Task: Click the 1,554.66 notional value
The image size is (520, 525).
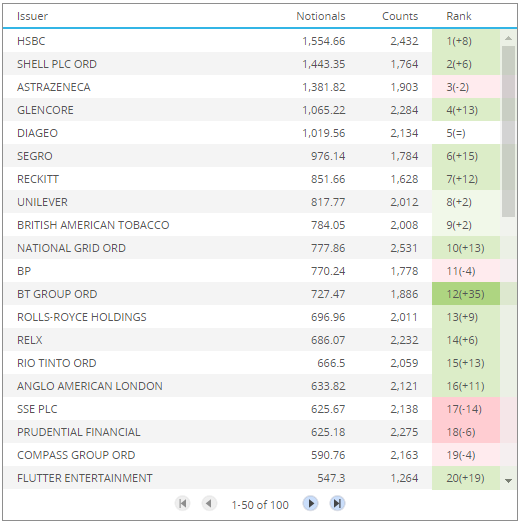Action: (323, 41)
